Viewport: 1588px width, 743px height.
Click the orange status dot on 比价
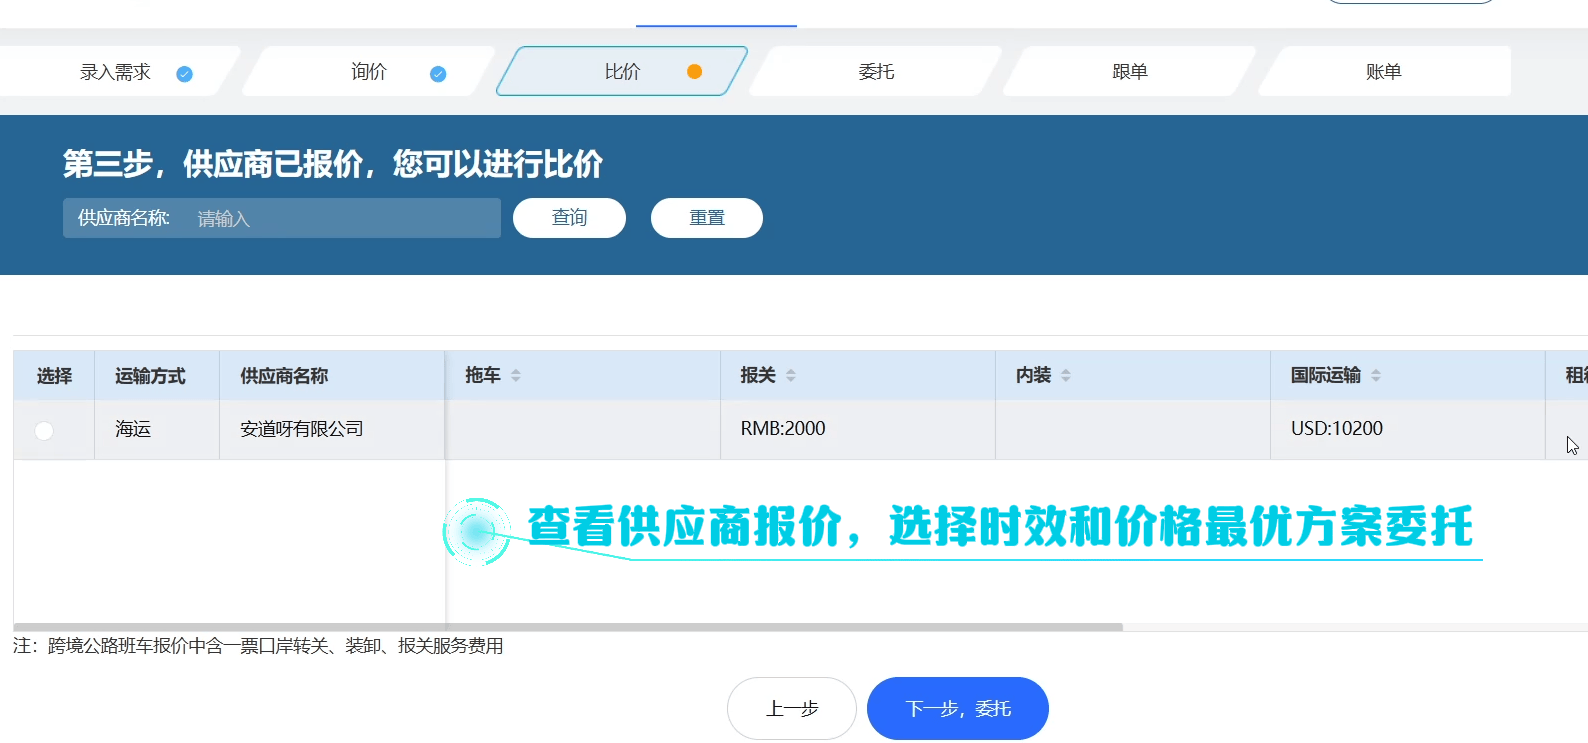coord(694,72)
